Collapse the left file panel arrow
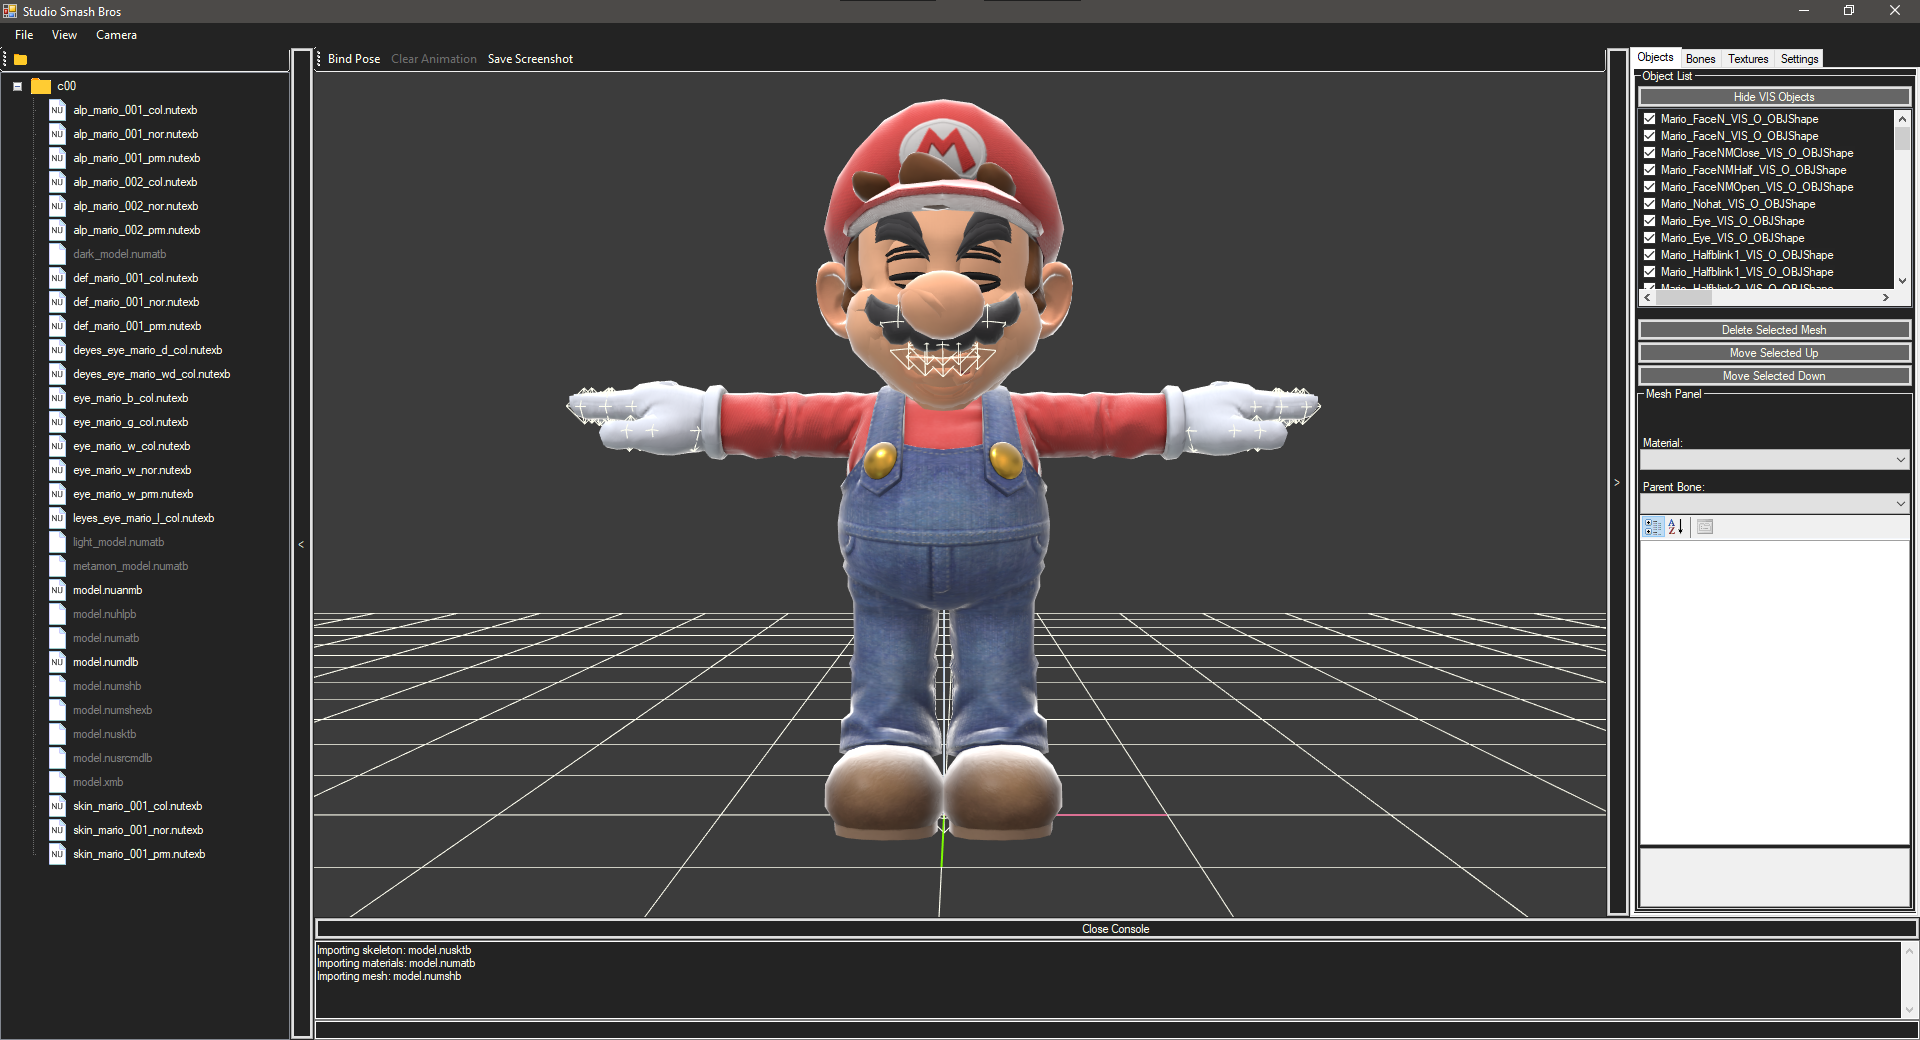The width and height of the screenshot is (1920, 1040). (301, 545)
